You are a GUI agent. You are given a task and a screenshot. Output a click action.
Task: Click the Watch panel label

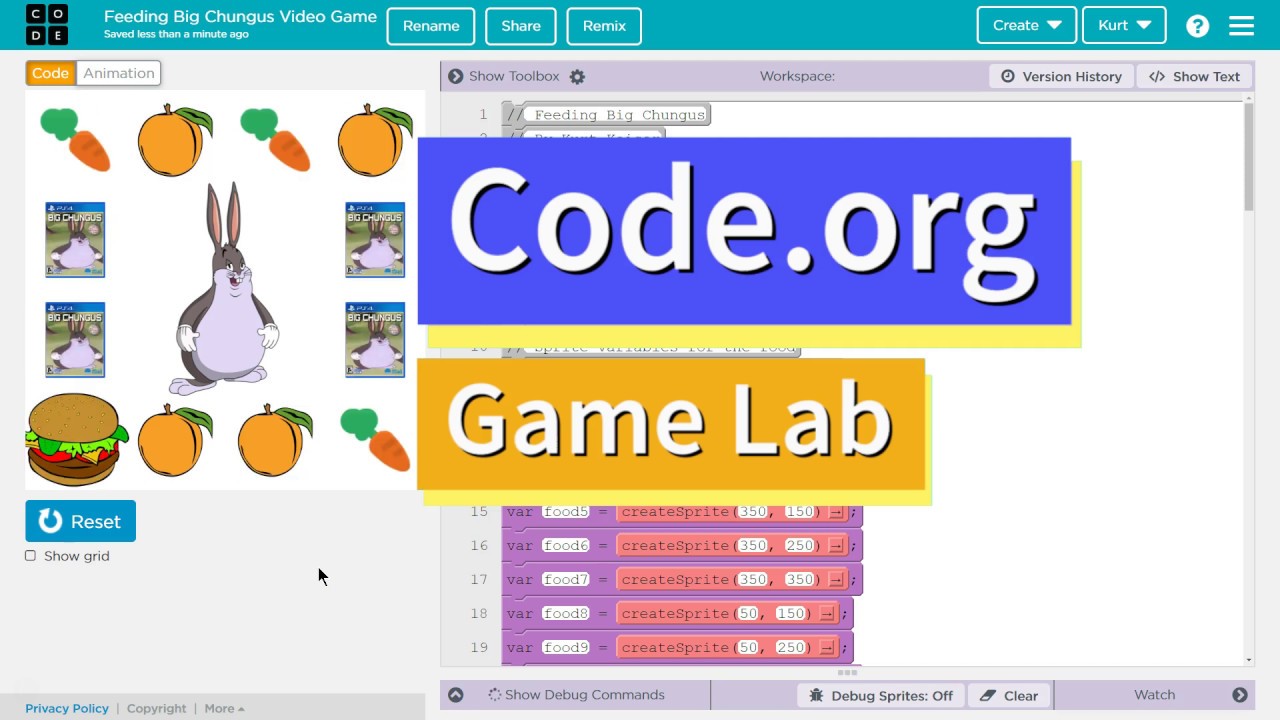point(1154,695)
